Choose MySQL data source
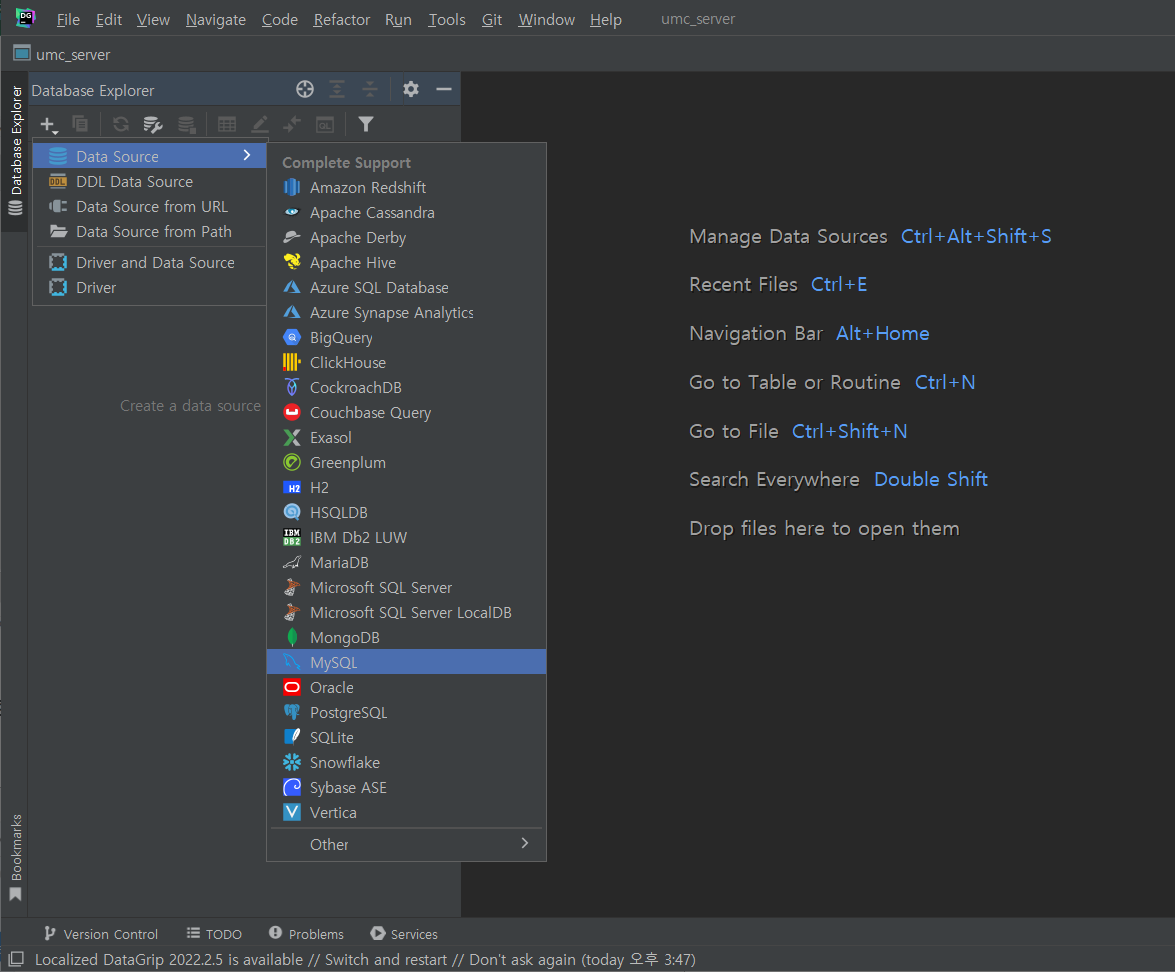 click(406, 662)
